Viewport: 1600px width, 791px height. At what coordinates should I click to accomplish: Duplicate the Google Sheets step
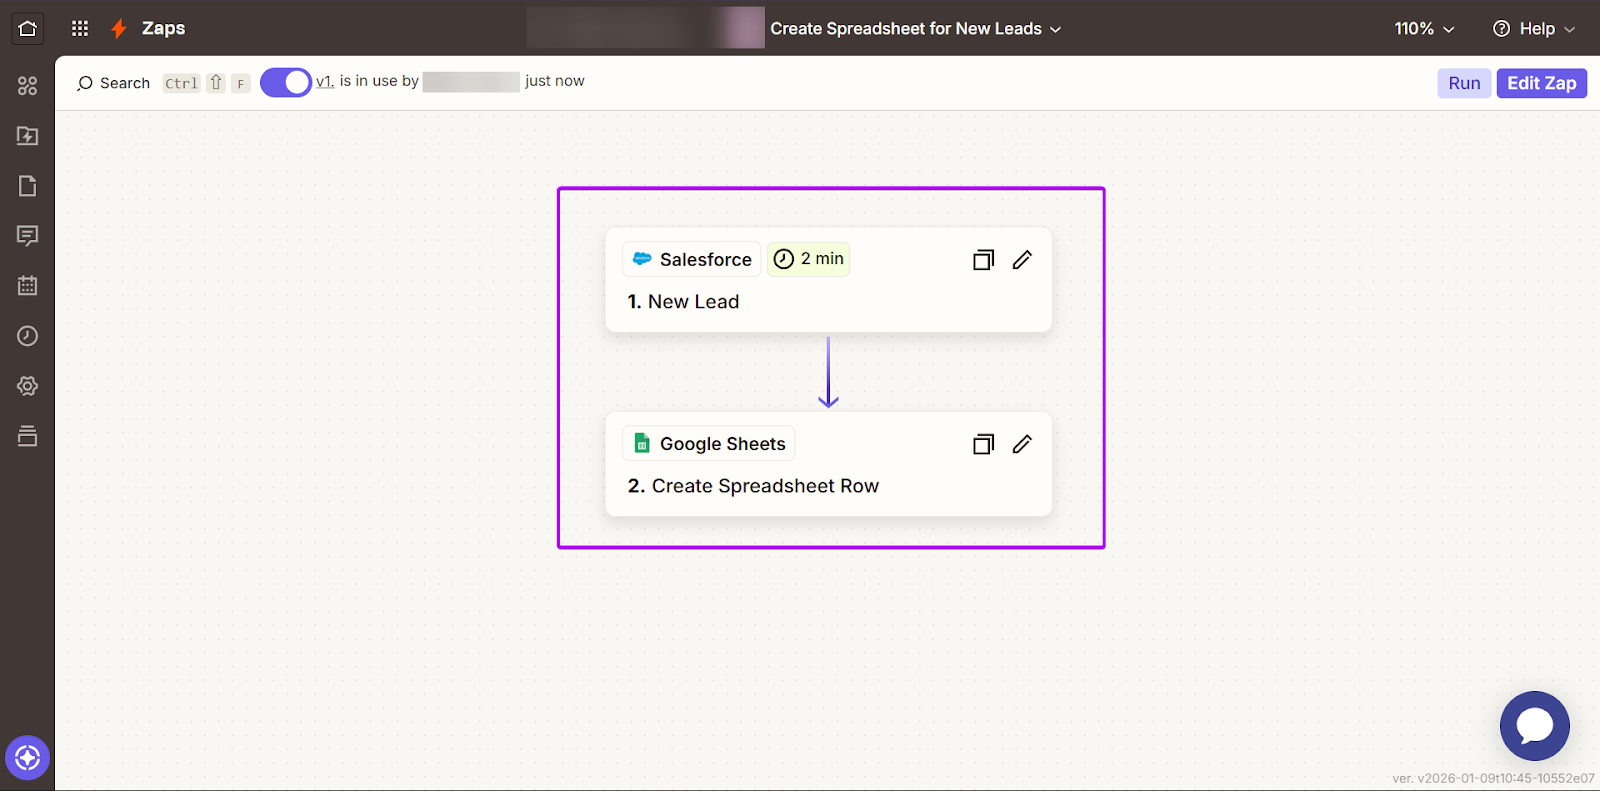pos(983,444)
